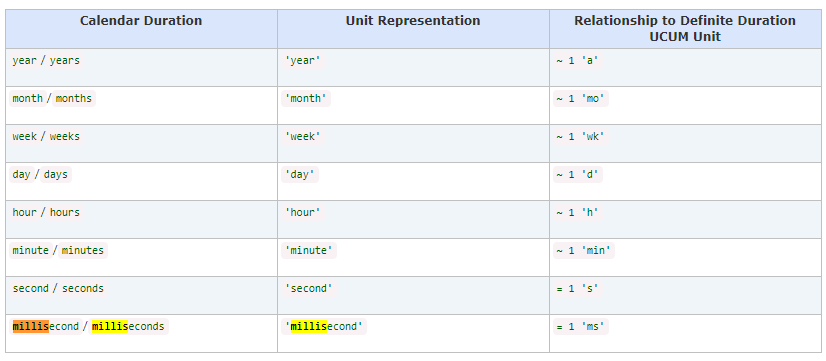Screen dimensions: 826x361
Task: Select the 'seconds' plural code
Action: click(83, 288)
